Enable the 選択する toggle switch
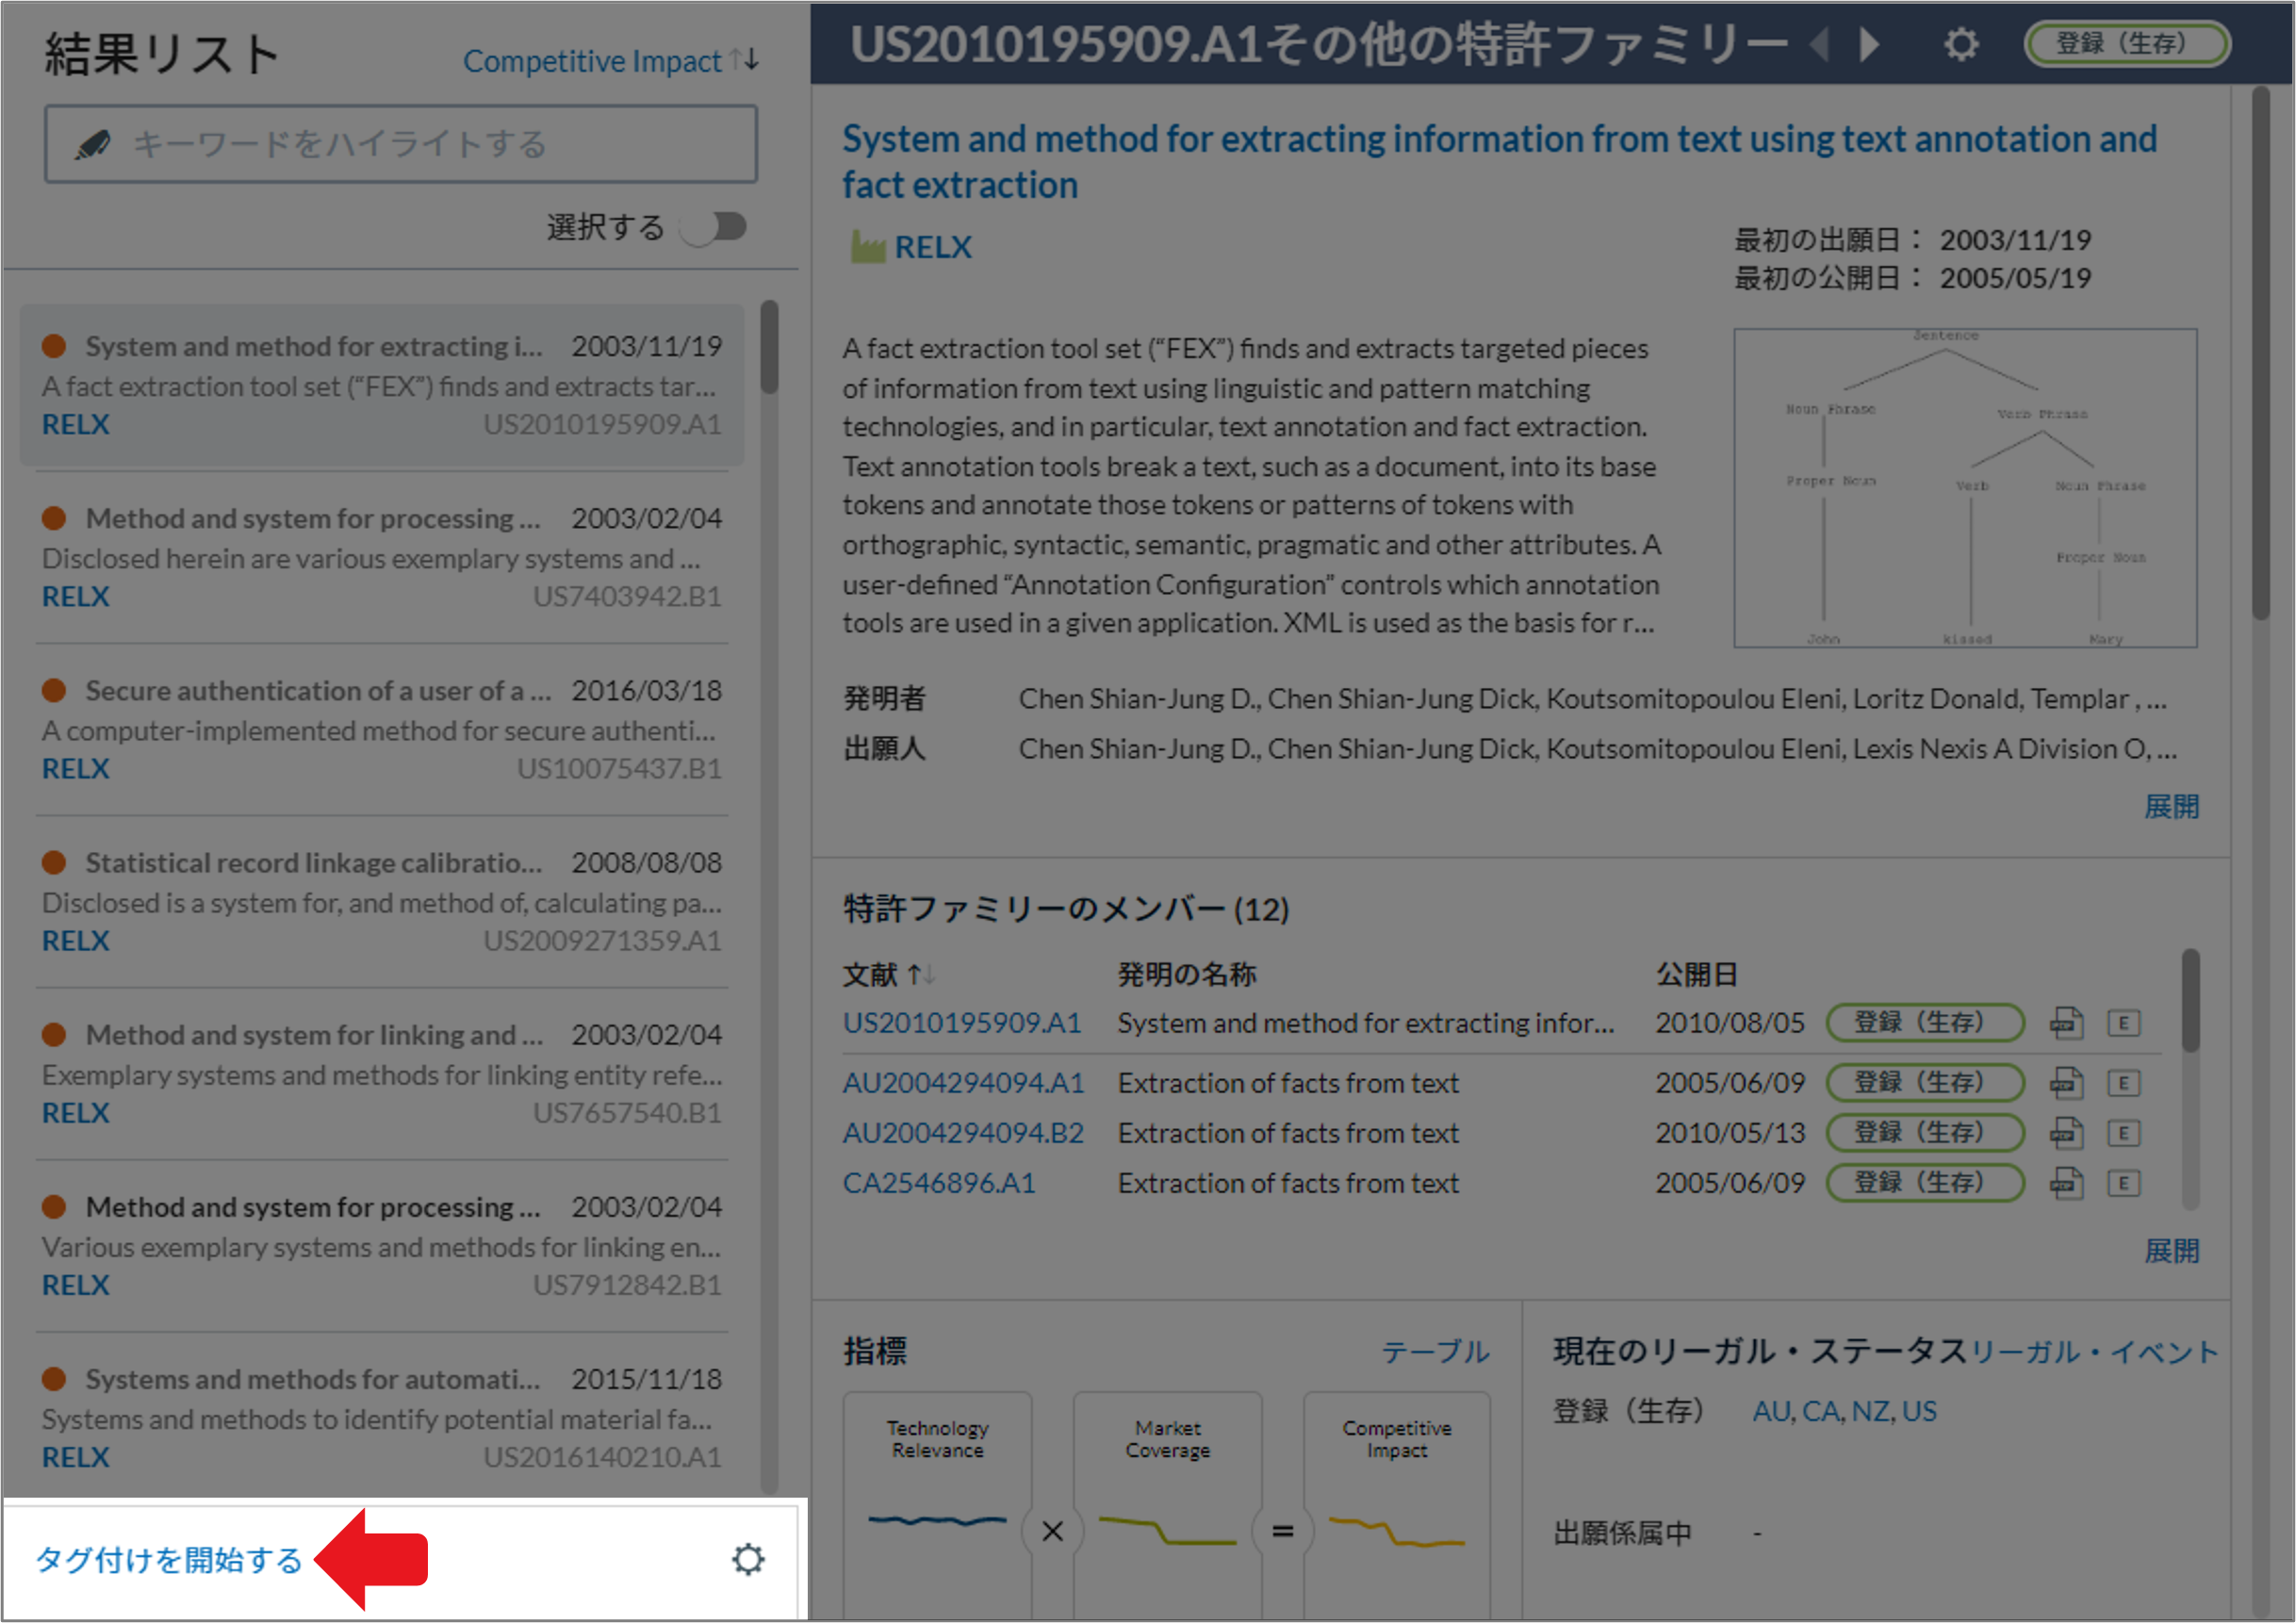 (716, 227)
